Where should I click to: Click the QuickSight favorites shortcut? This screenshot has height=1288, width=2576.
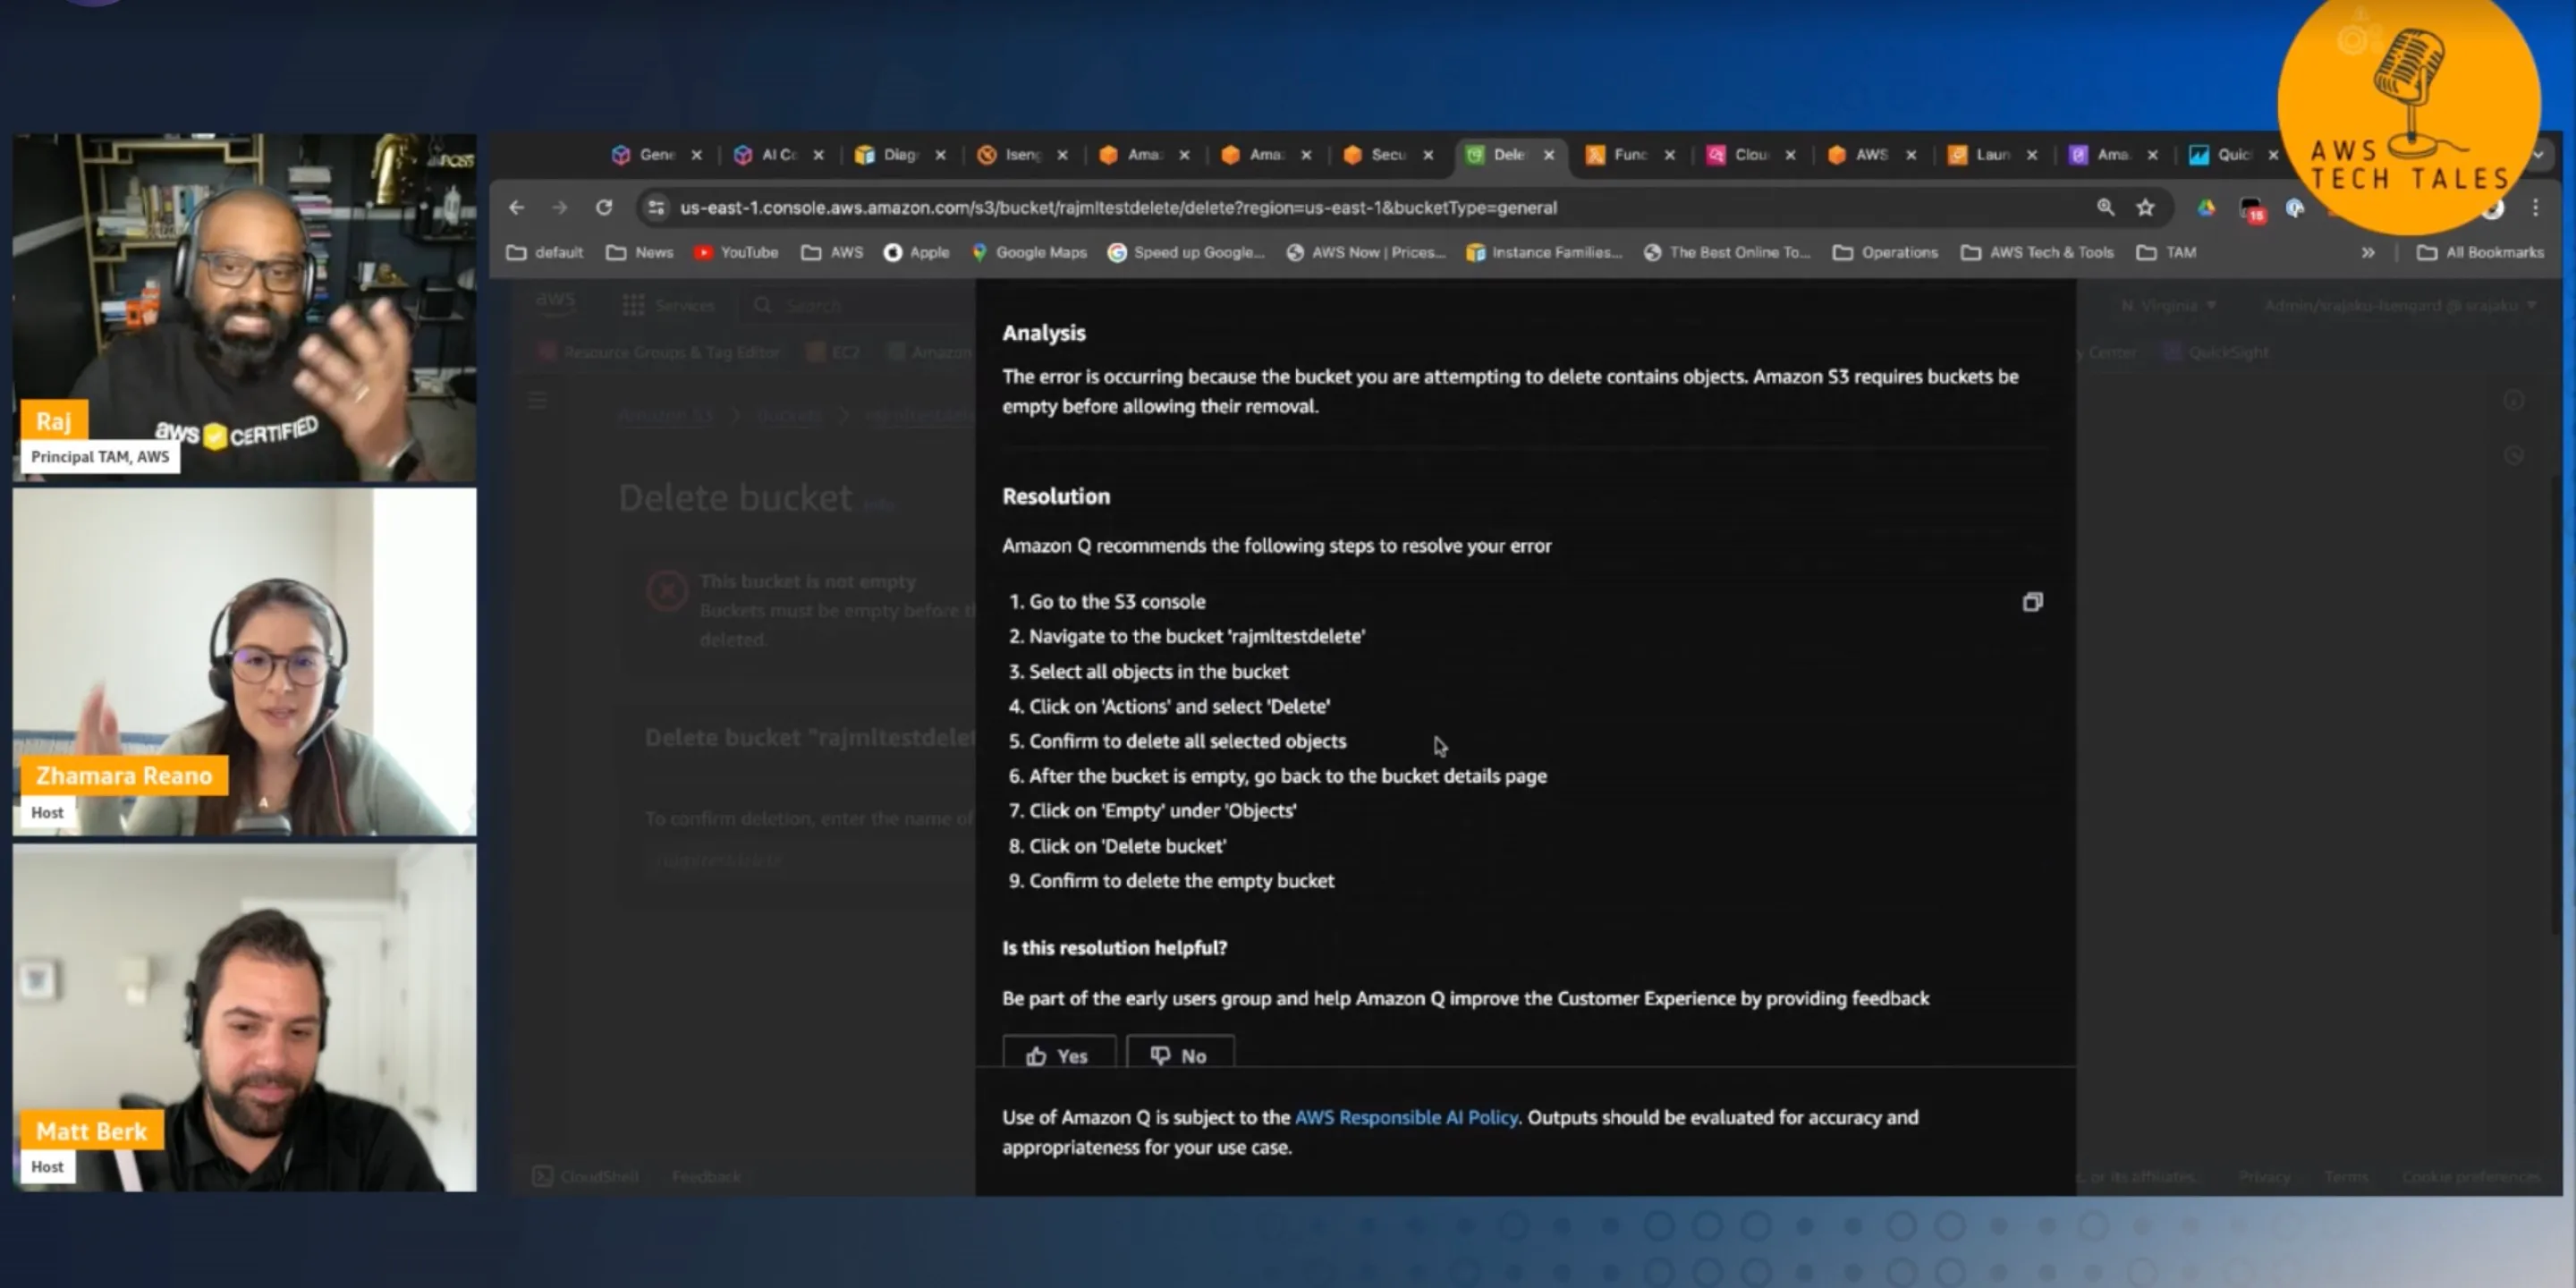(2215, 352)
